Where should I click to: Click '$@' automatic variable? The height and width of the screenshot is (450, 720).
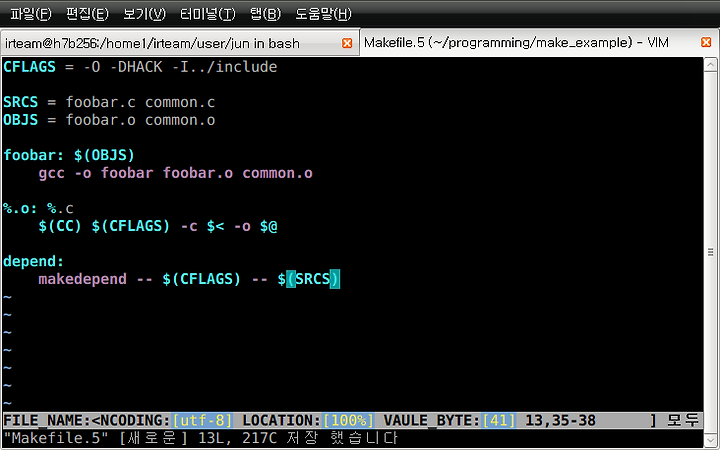[269, 226]
